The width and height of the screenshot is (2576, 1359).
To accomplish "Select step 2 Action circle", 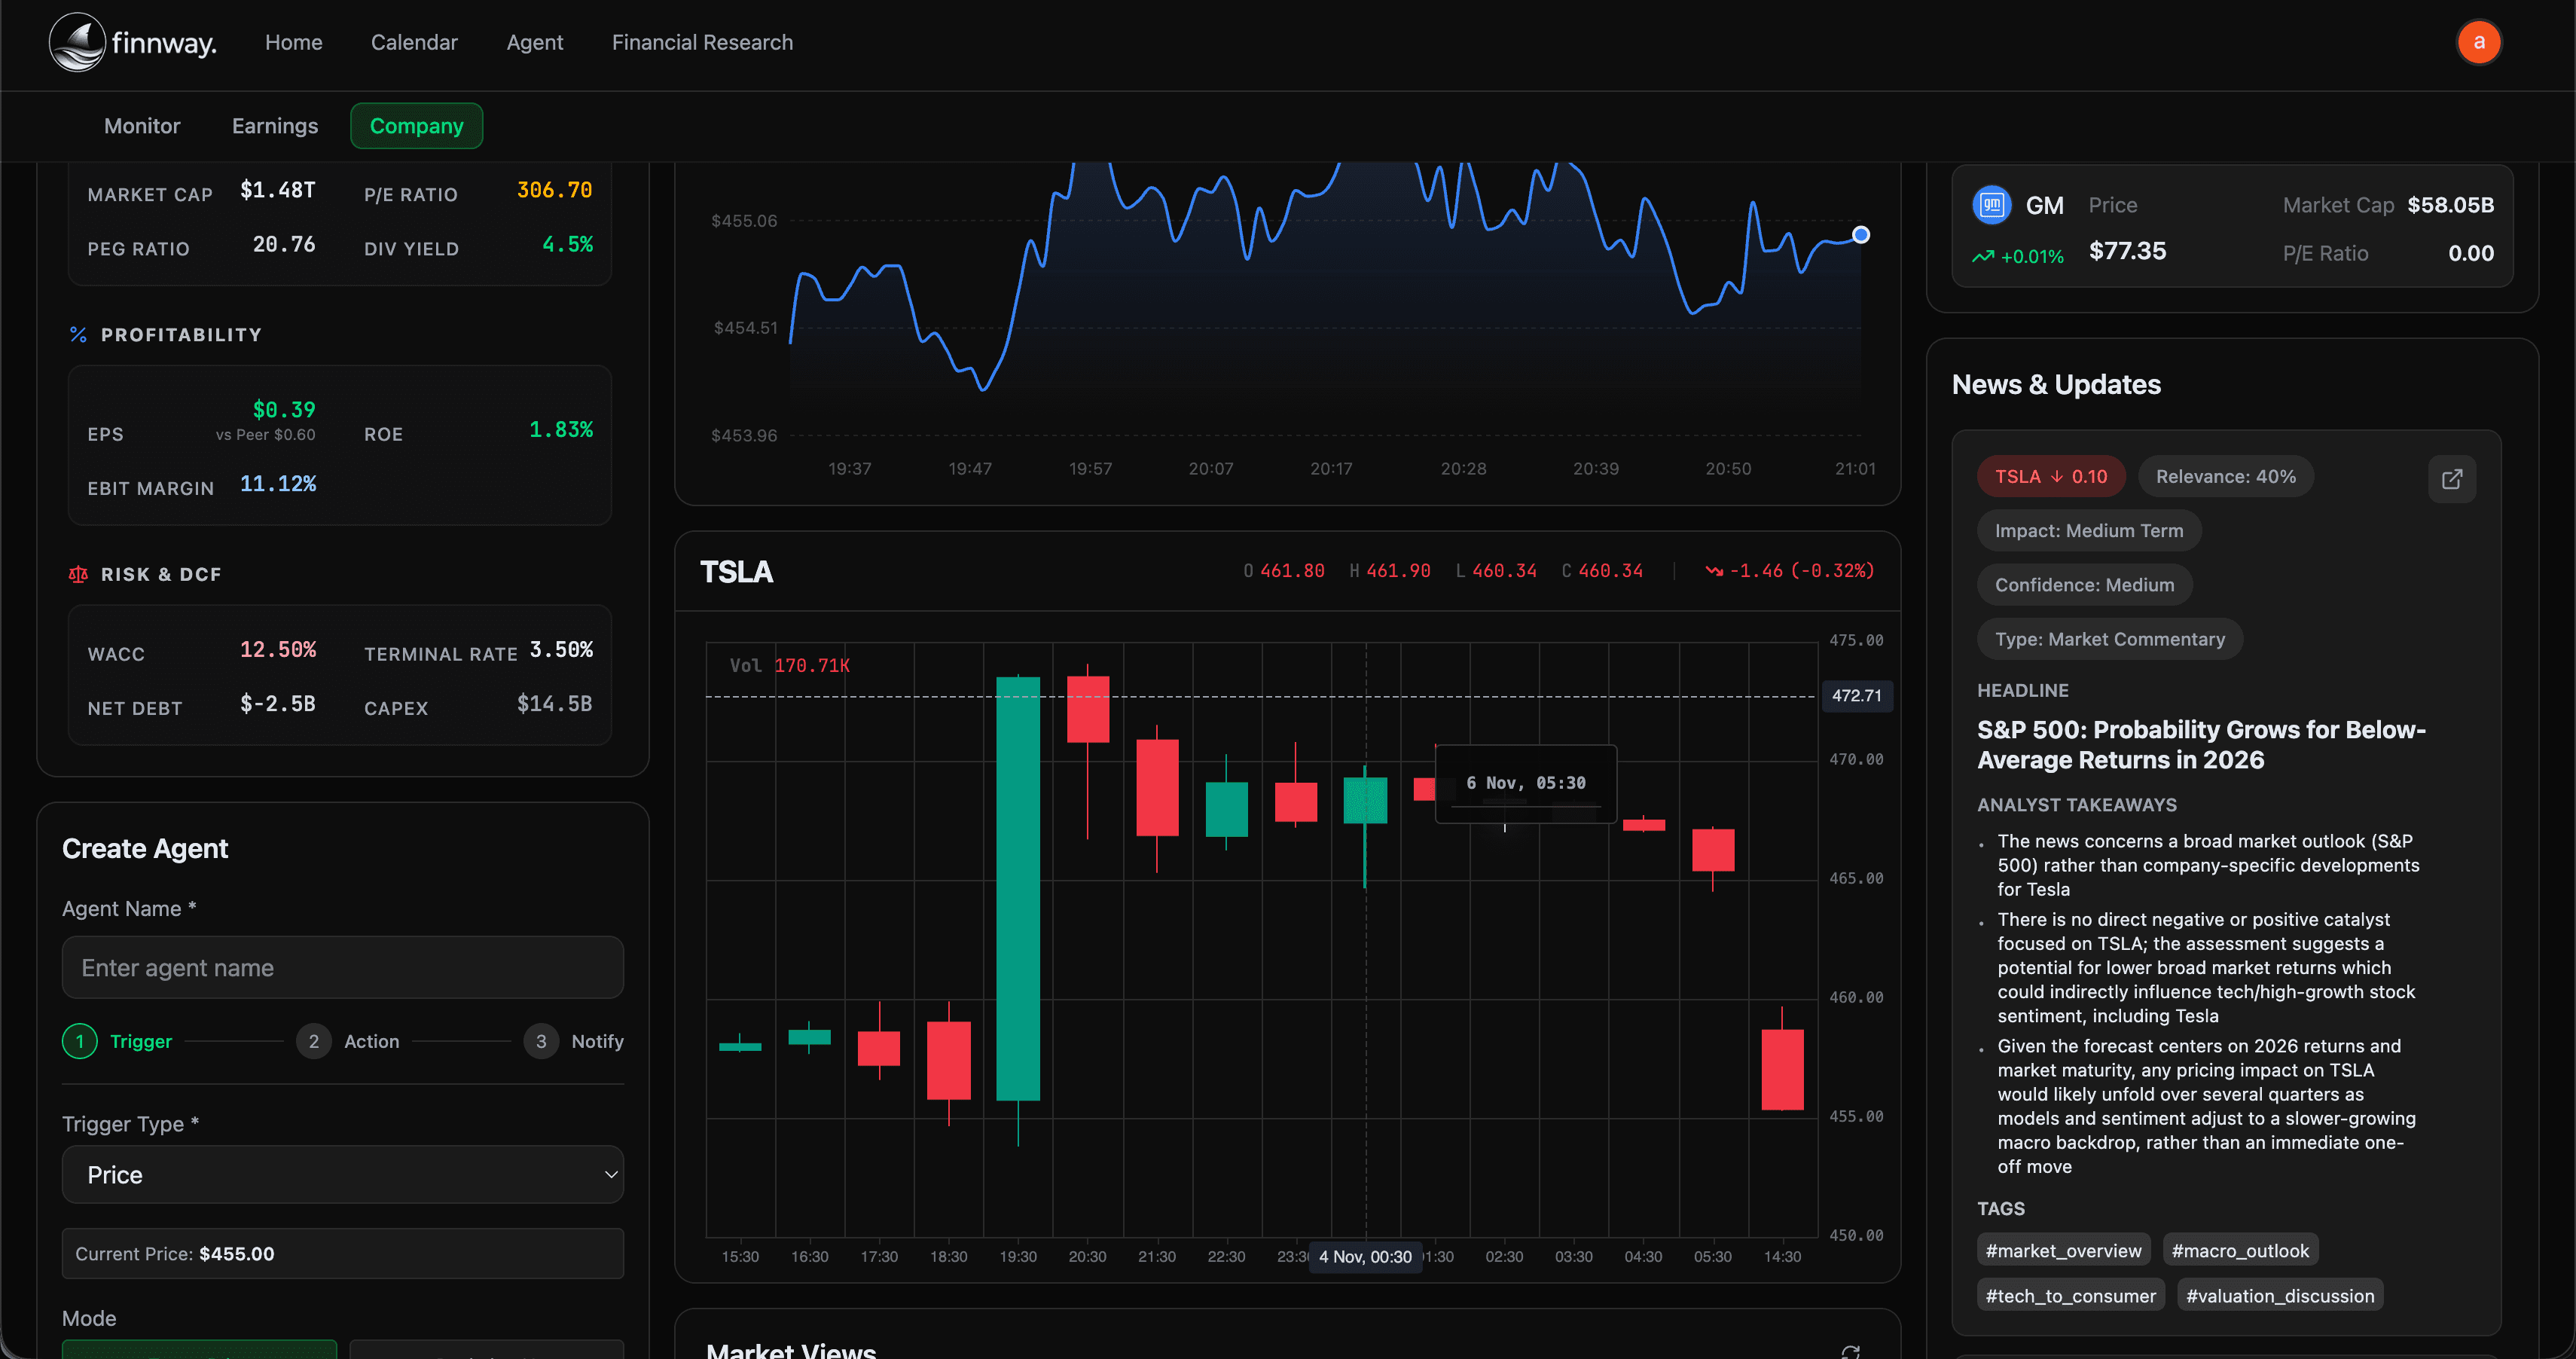I will click(x=313, y=1041).
